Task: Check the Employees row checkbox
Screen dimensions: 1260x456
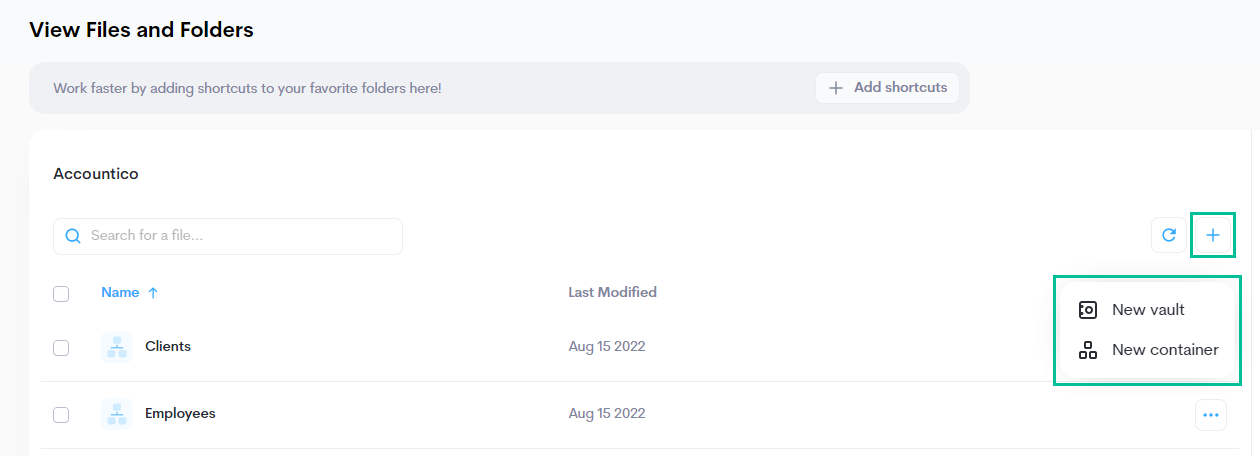Action: (x=61, y=415)
